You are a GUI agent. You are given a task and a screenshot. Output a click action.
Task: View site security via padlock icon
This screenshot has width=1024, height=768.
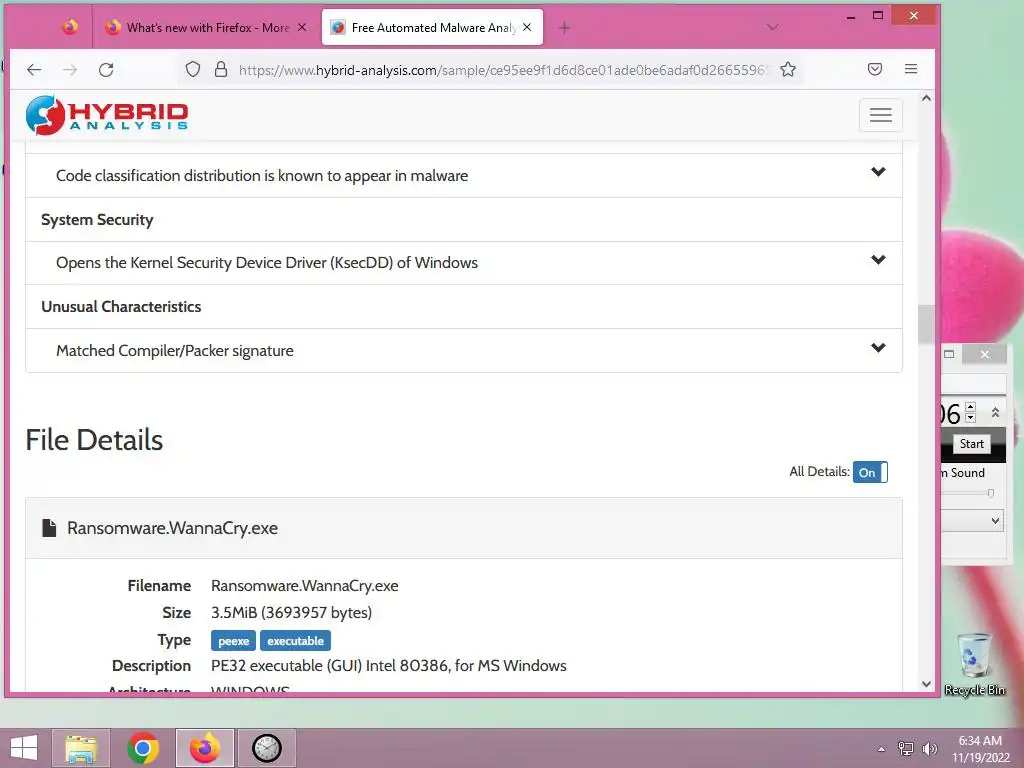[221, 69]
